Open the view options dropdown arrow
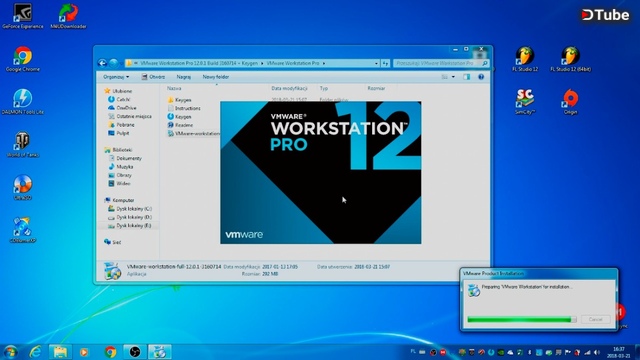 [x=453, y=77]
